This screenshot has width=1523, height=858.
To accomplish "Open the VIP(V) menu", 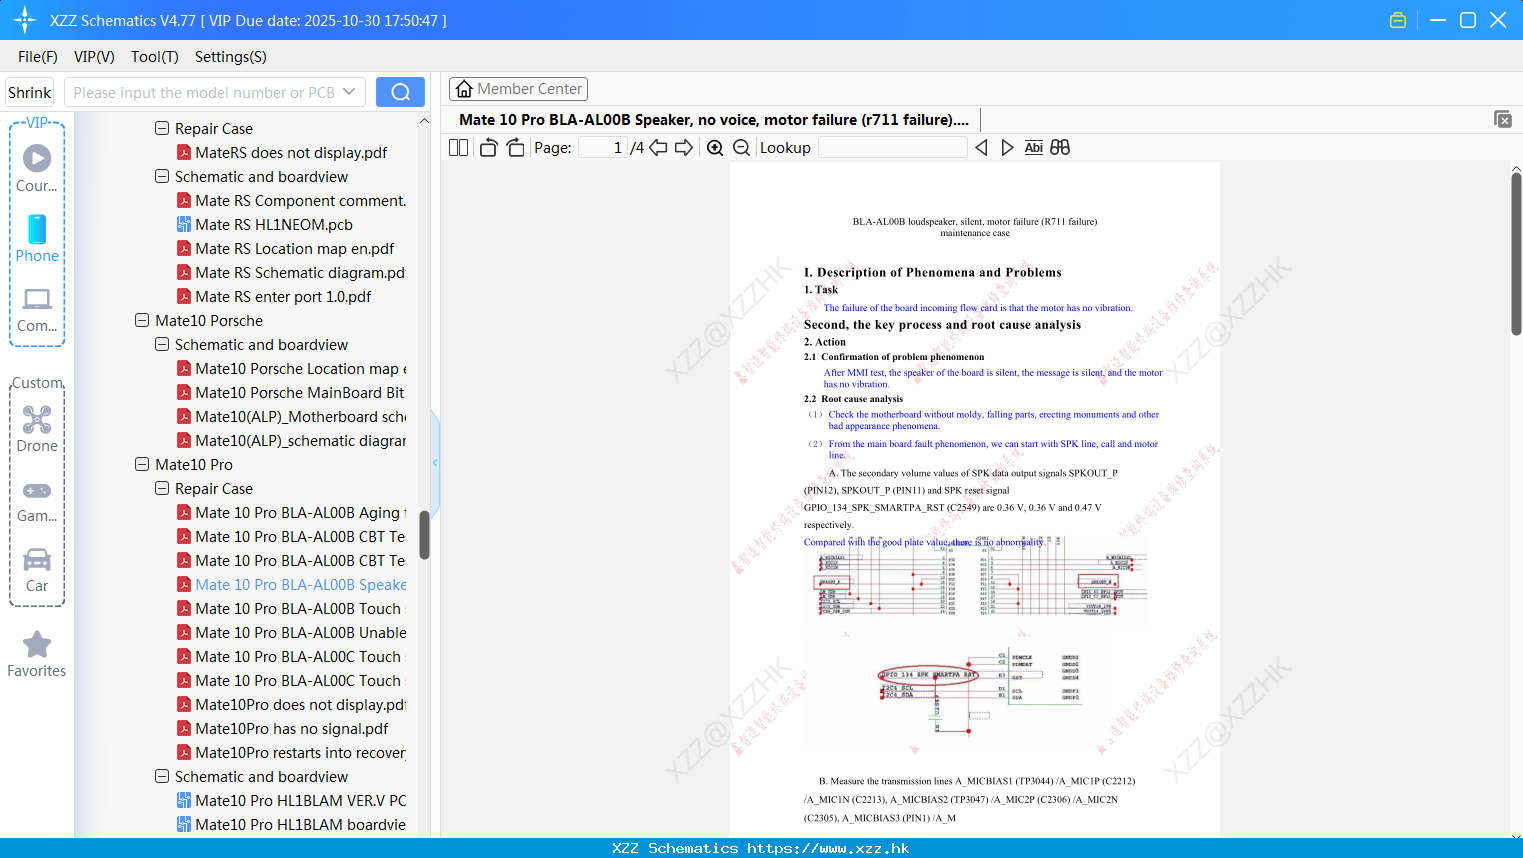I will (x=94, y=57).
